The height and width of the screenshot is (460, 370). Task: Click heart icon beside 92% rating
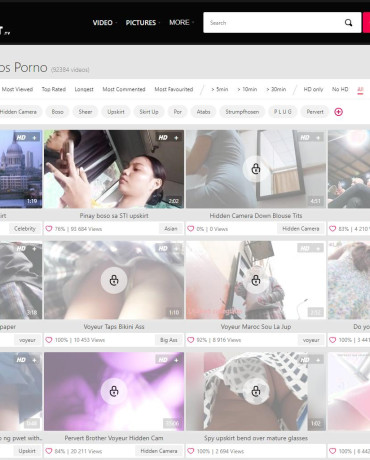[x=191, y=340]
